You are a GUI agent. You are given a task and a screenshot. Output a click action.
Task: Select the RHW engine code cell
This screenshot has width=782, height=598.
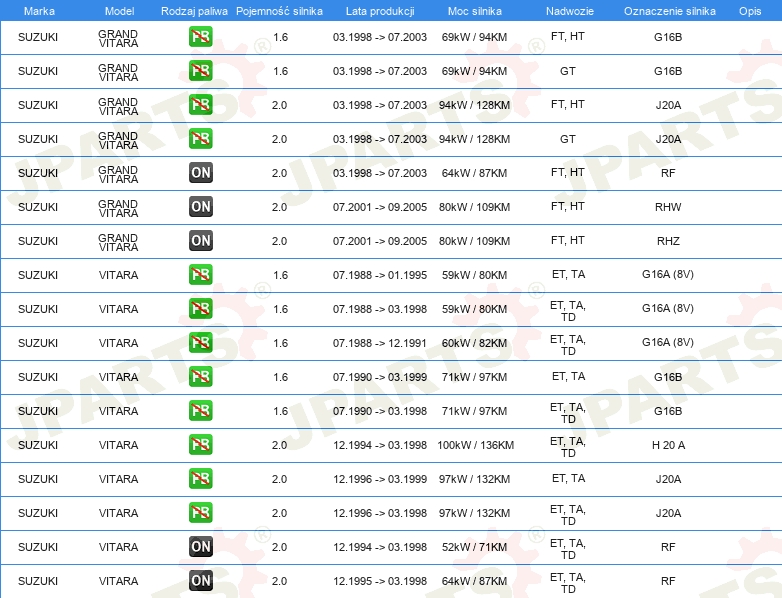click(668, 207)
